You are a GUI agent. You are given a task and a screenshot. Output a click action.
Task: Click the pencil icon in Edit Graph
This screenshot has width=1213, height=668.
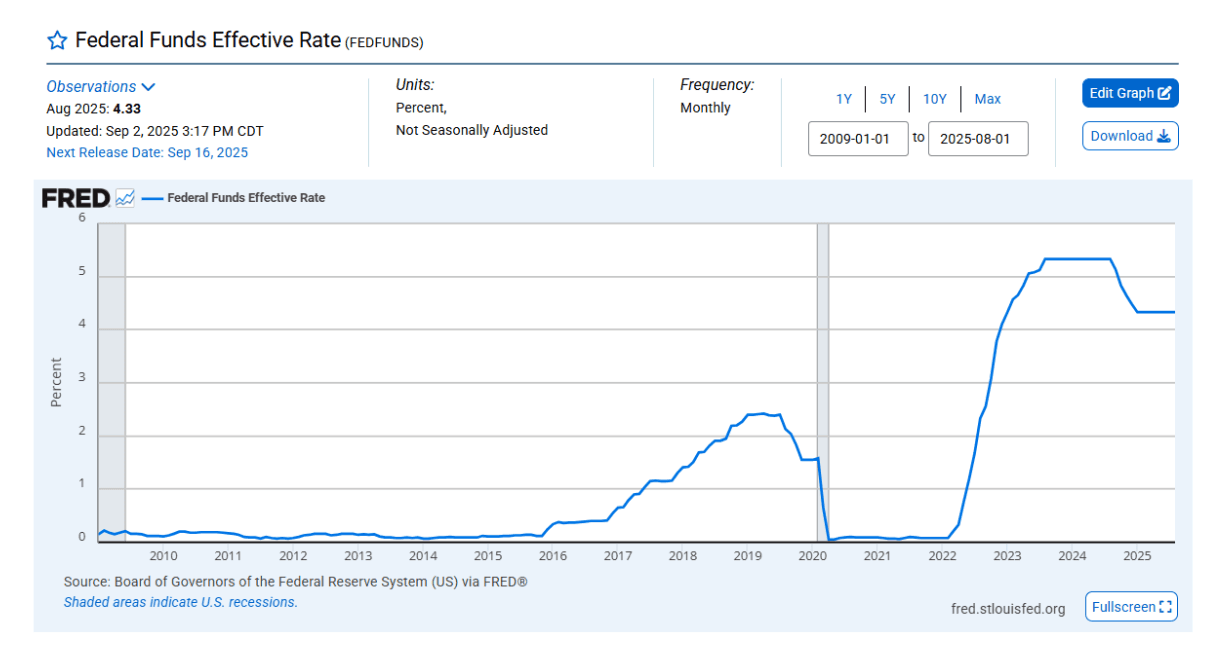coord(1164,93)
